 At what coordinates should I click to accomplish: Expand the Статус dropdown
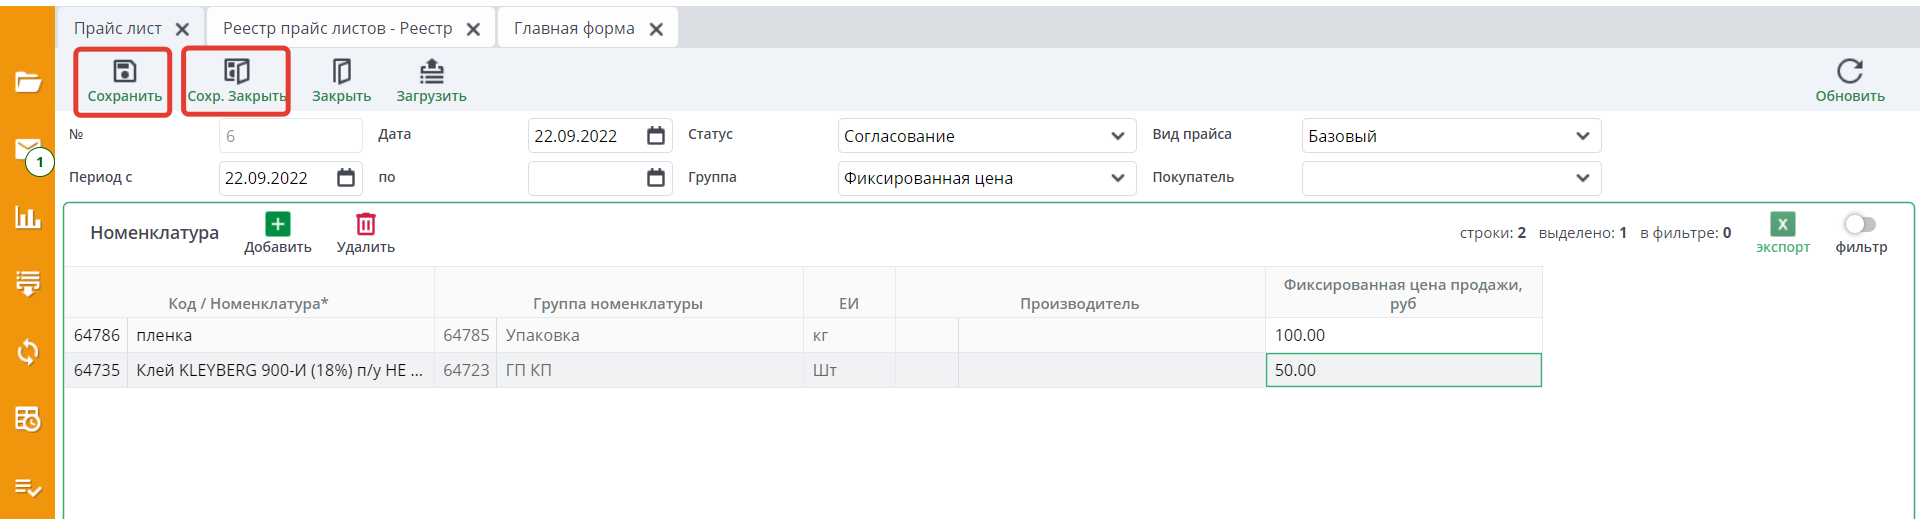coord(1117,136)
